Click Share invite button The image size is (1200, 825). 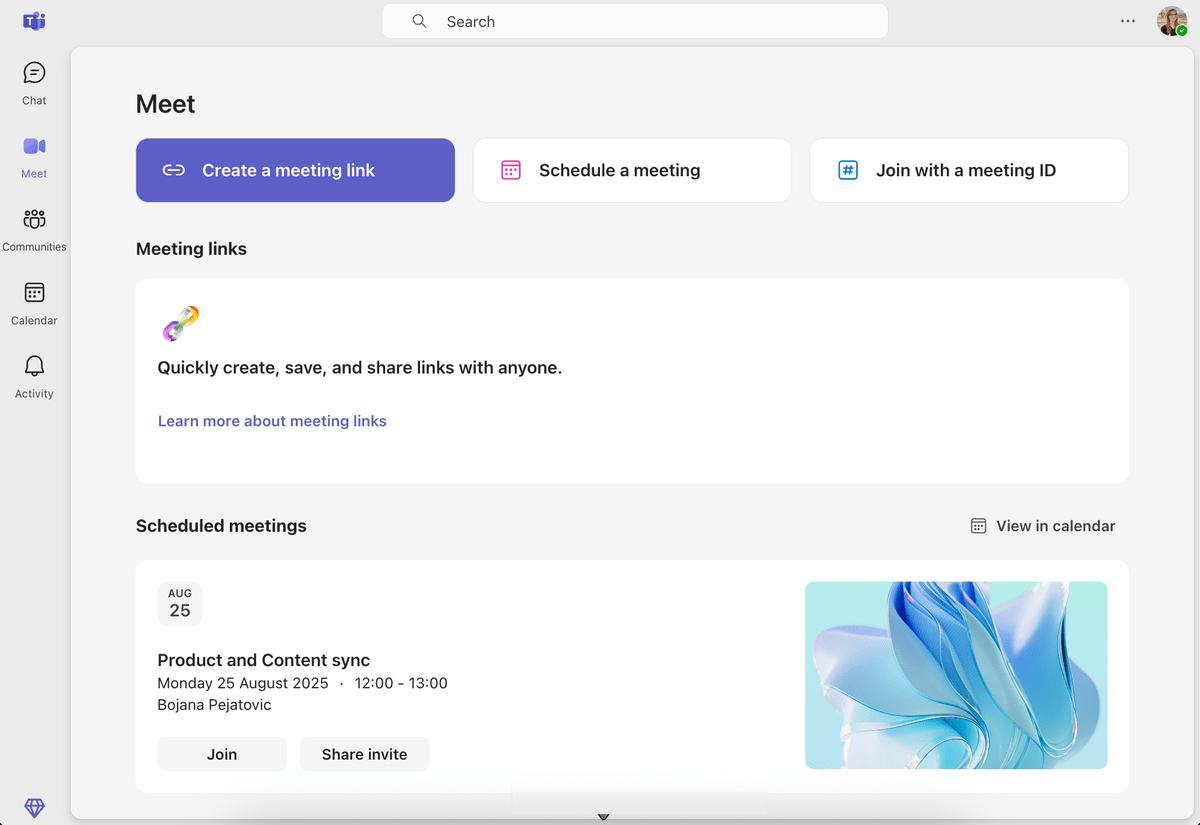pos(364,754)
